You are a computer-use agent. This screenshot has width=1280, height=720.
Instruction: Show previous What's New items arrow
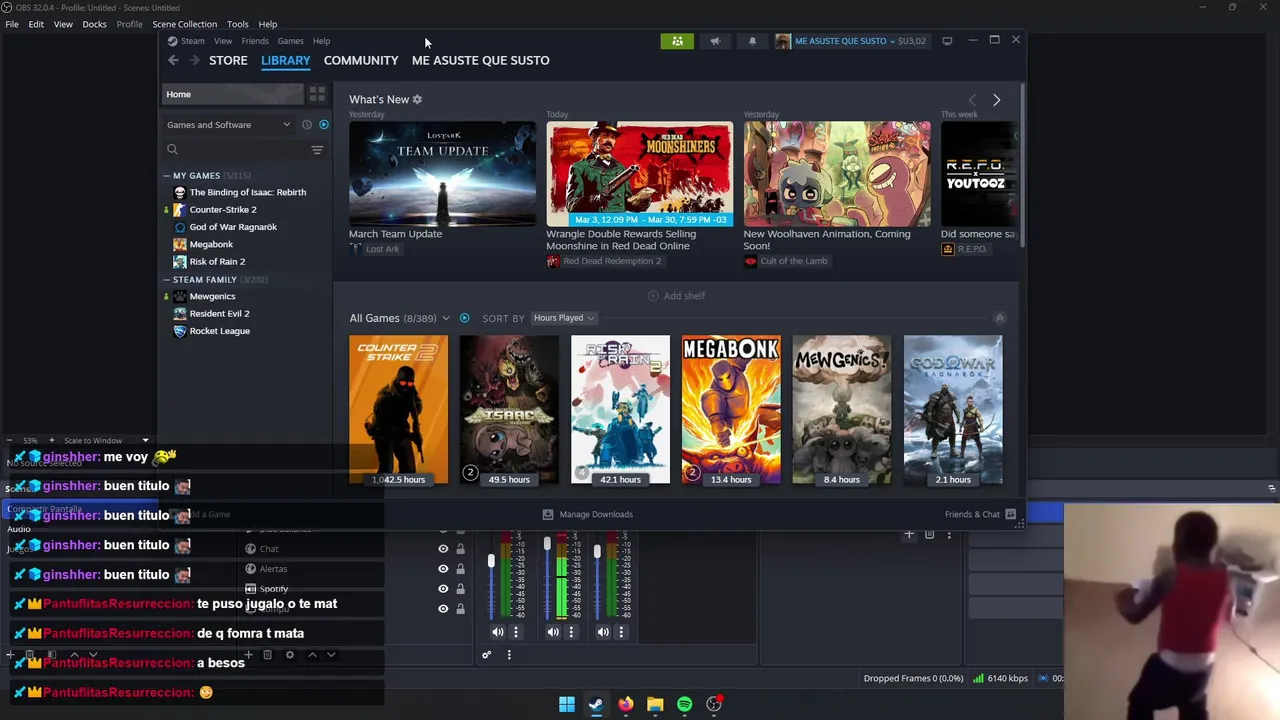point(972,100)
